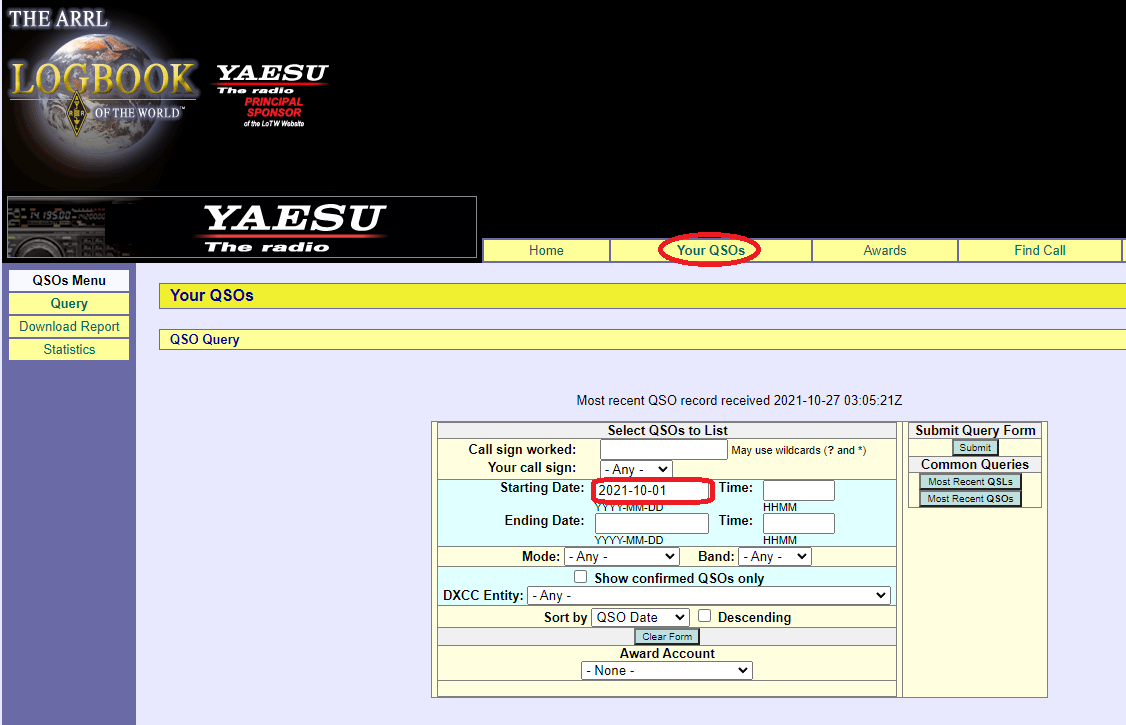The width and height of the screenshot is (1126, 725).
Task: Go to the Awards tab
Action: click(884, 251)
